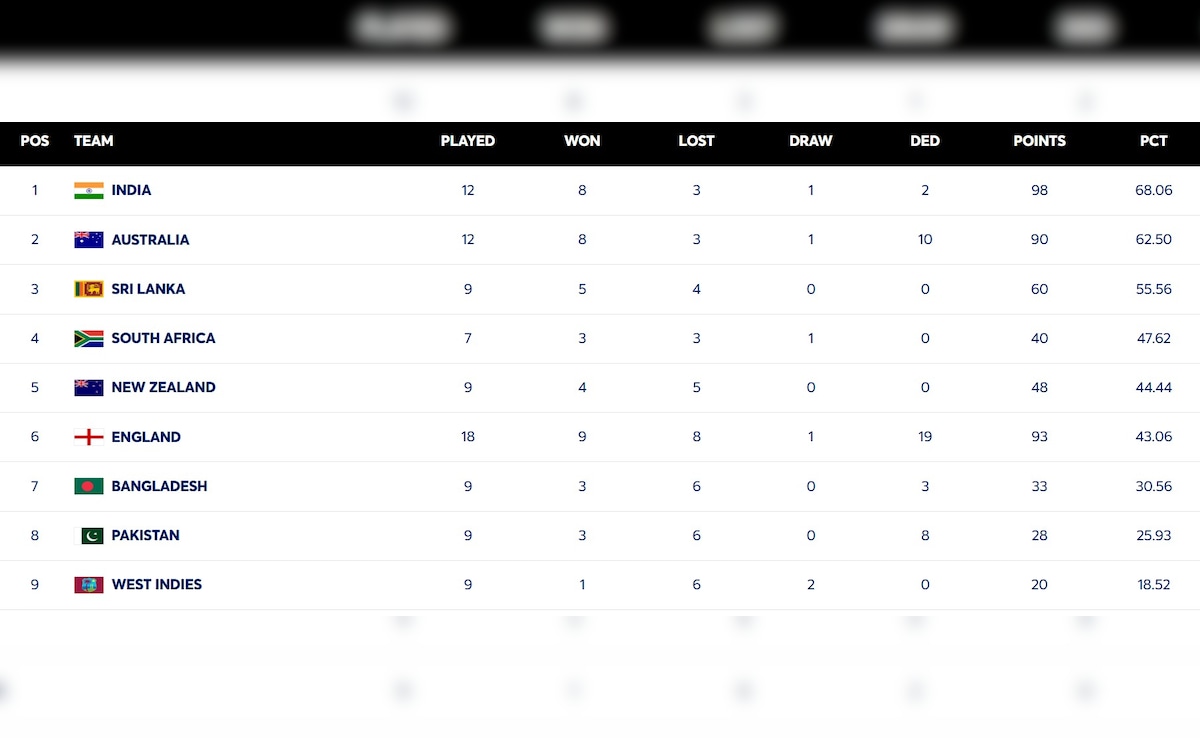Click the West Indies flag icon
Image resolution: width=1200 pixels, height=738 pixels.
pos(88,584)
